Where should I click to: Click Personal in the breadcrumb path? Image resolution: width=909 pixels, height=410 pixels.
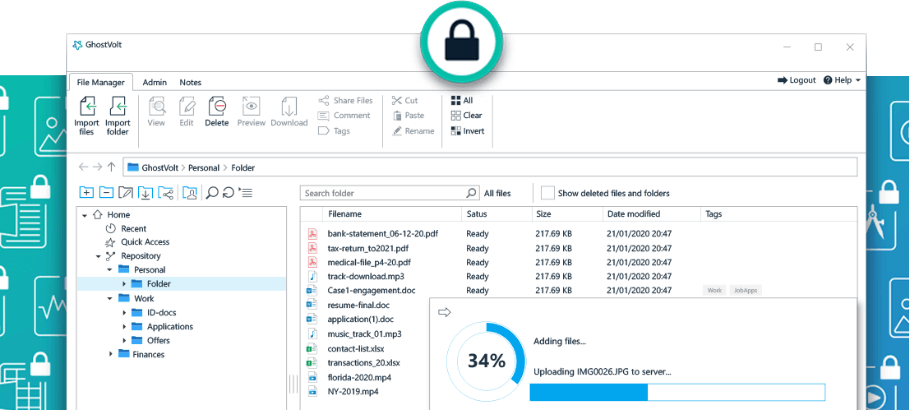[205, 168]
